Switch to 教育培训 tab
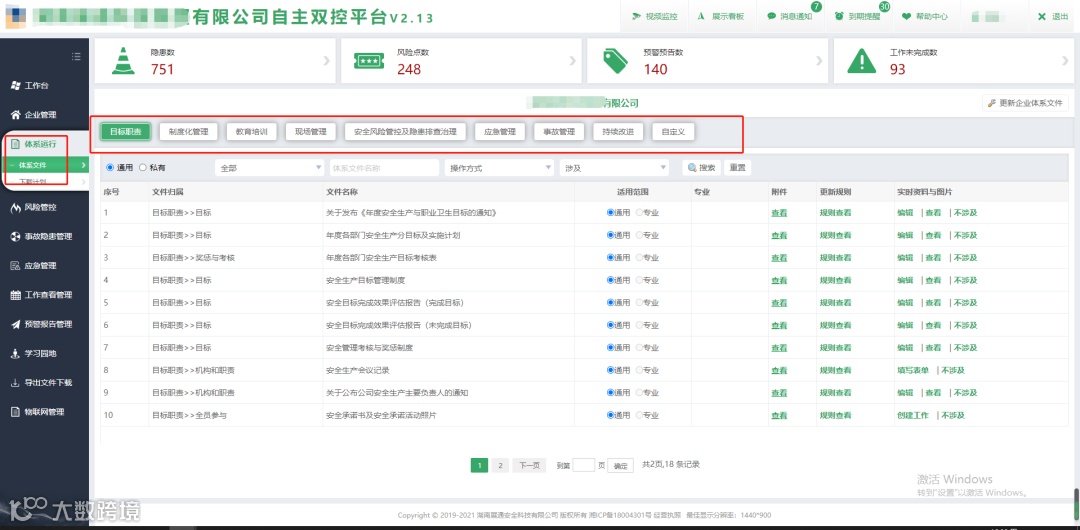The image size is (1080, 530). click(x=251, y=132)
